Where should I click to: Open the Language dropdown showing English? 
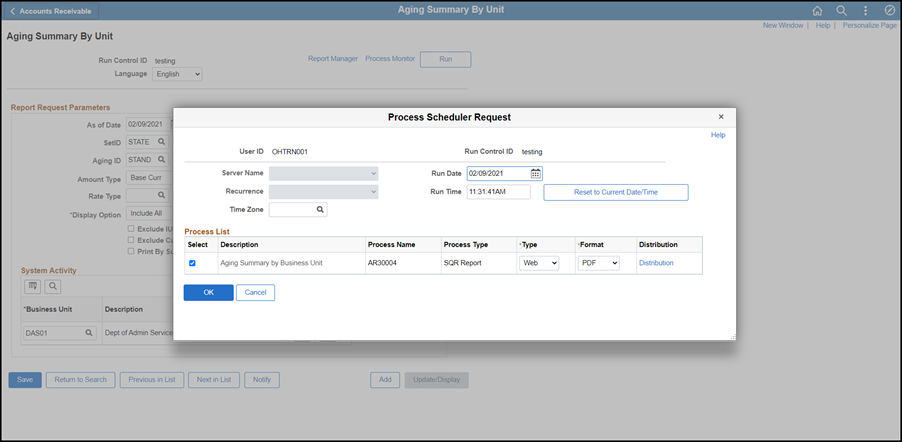click(177, 74)
